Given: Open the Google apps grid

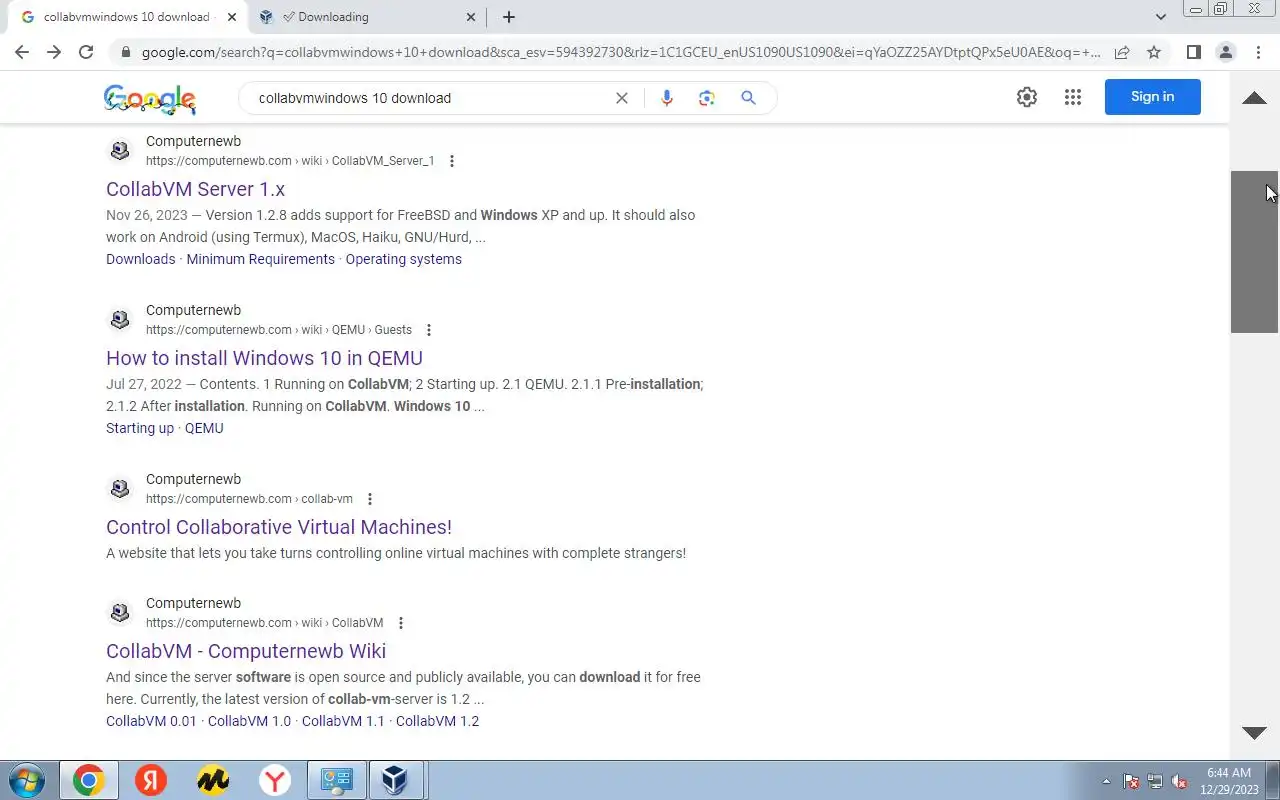Looking at the screenshot, I should pyautogui.click(x=1073, y=97).
